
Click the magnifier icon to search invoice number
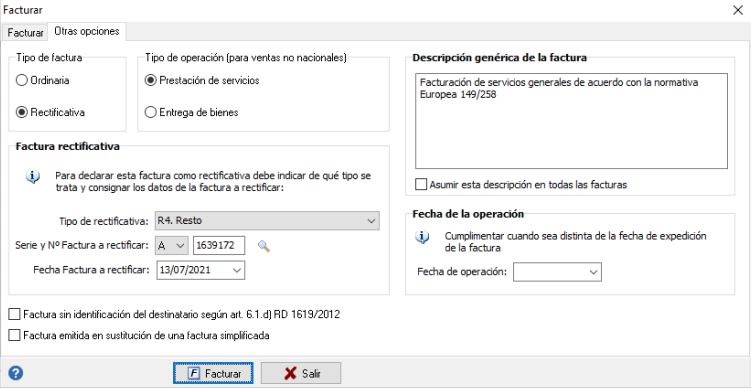pyautogui.click(x=264, y=246)
